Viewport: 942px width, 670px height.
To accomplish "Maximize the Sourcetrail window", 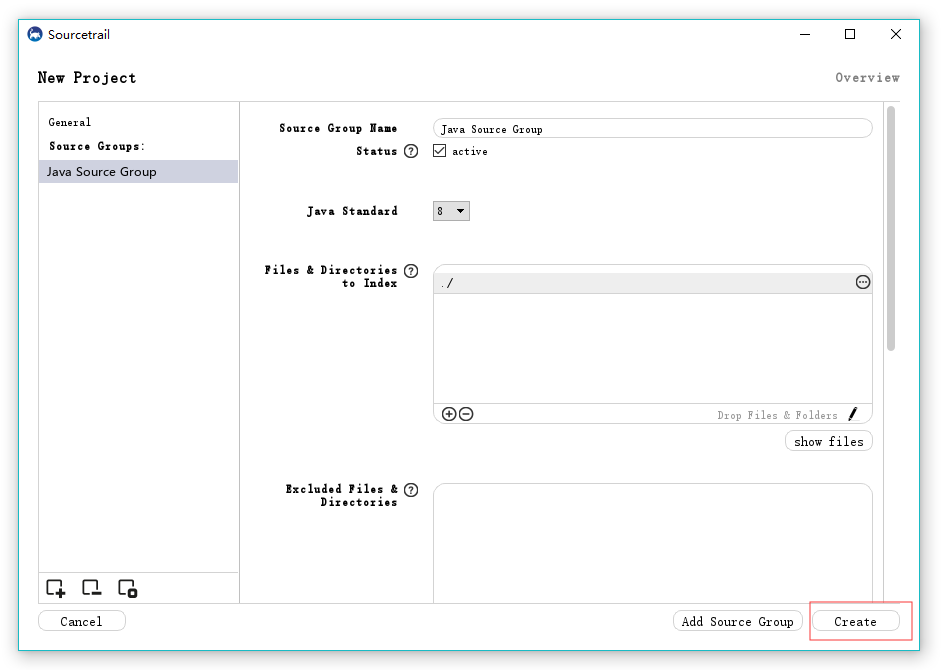I will click(x=850, y=34).
